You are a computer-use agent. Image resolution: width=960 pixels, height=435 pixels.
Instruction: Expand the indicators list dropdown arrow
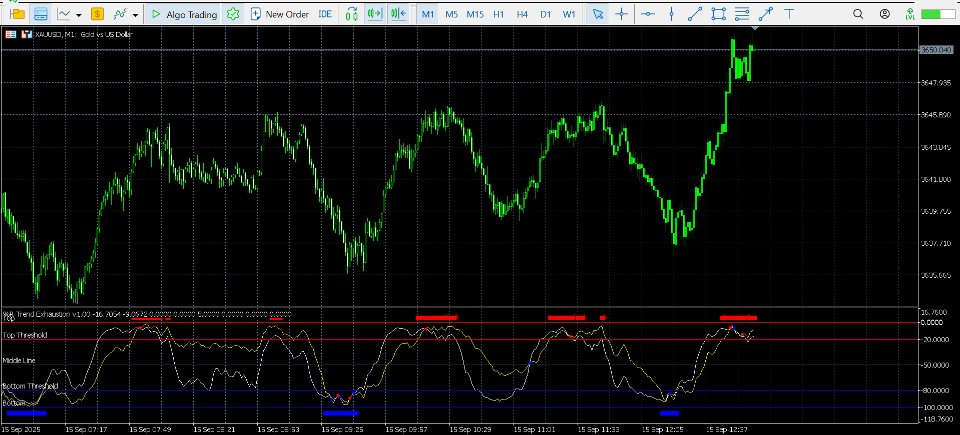[x=135, y=15]
